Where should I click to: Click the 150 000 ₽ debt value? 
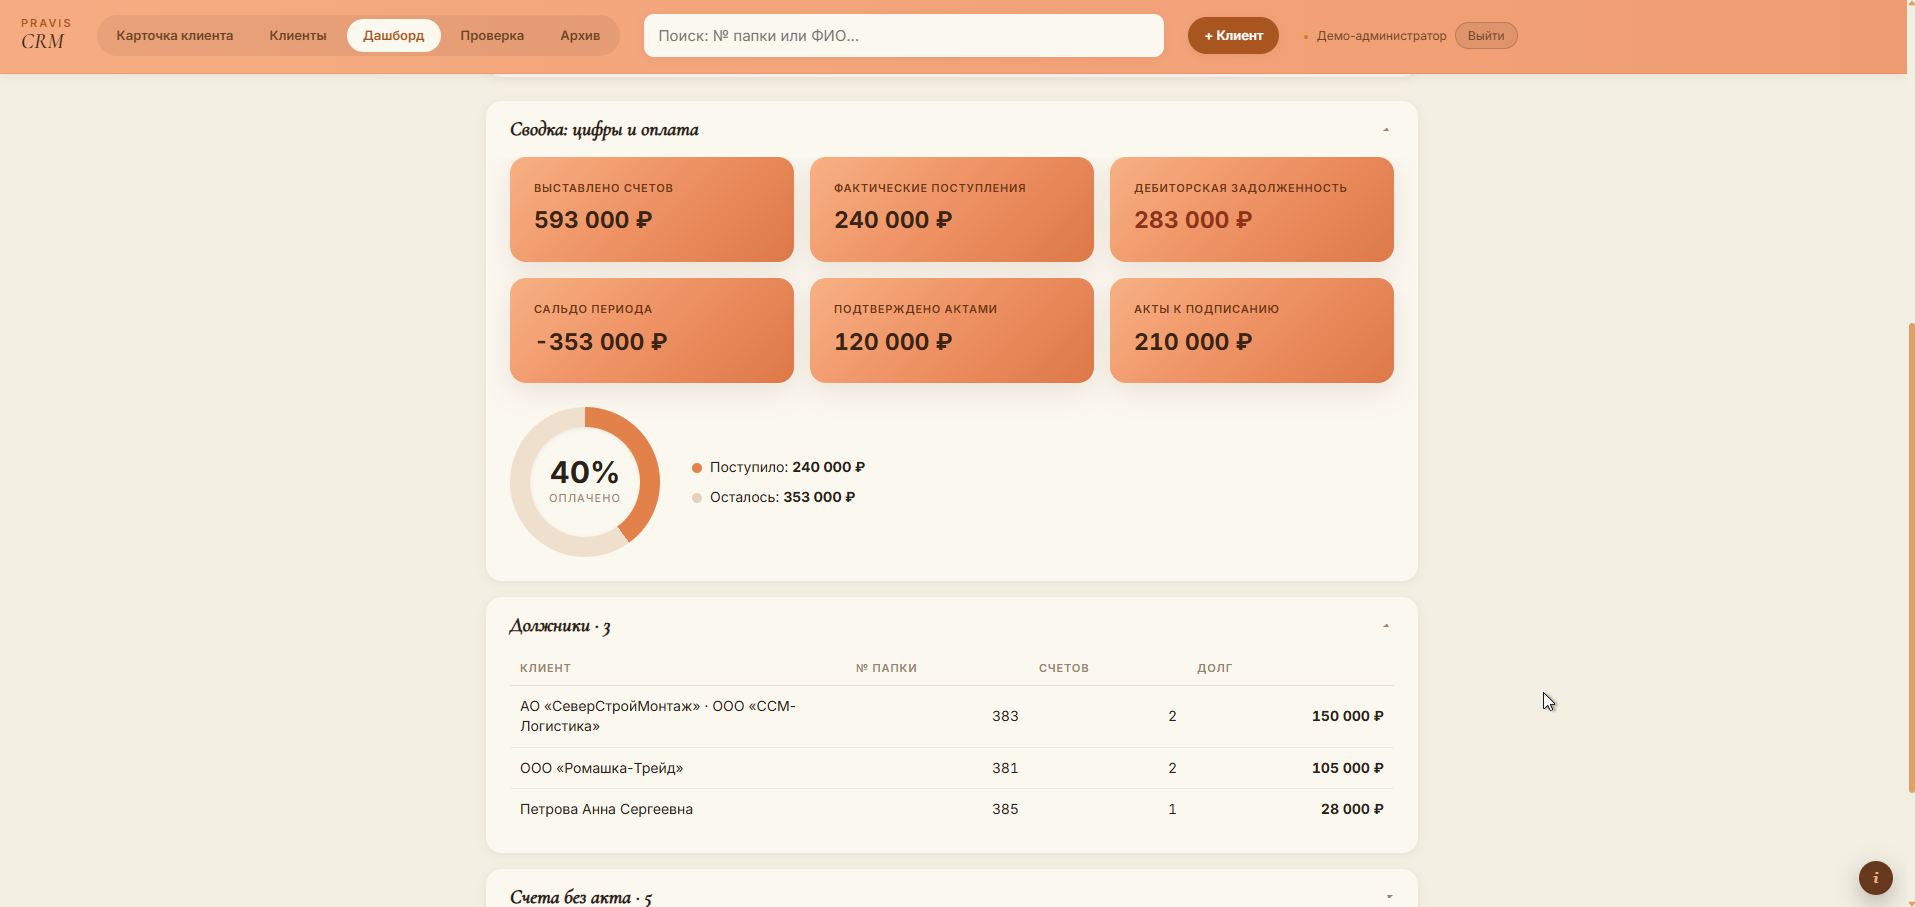point(1347,716)
